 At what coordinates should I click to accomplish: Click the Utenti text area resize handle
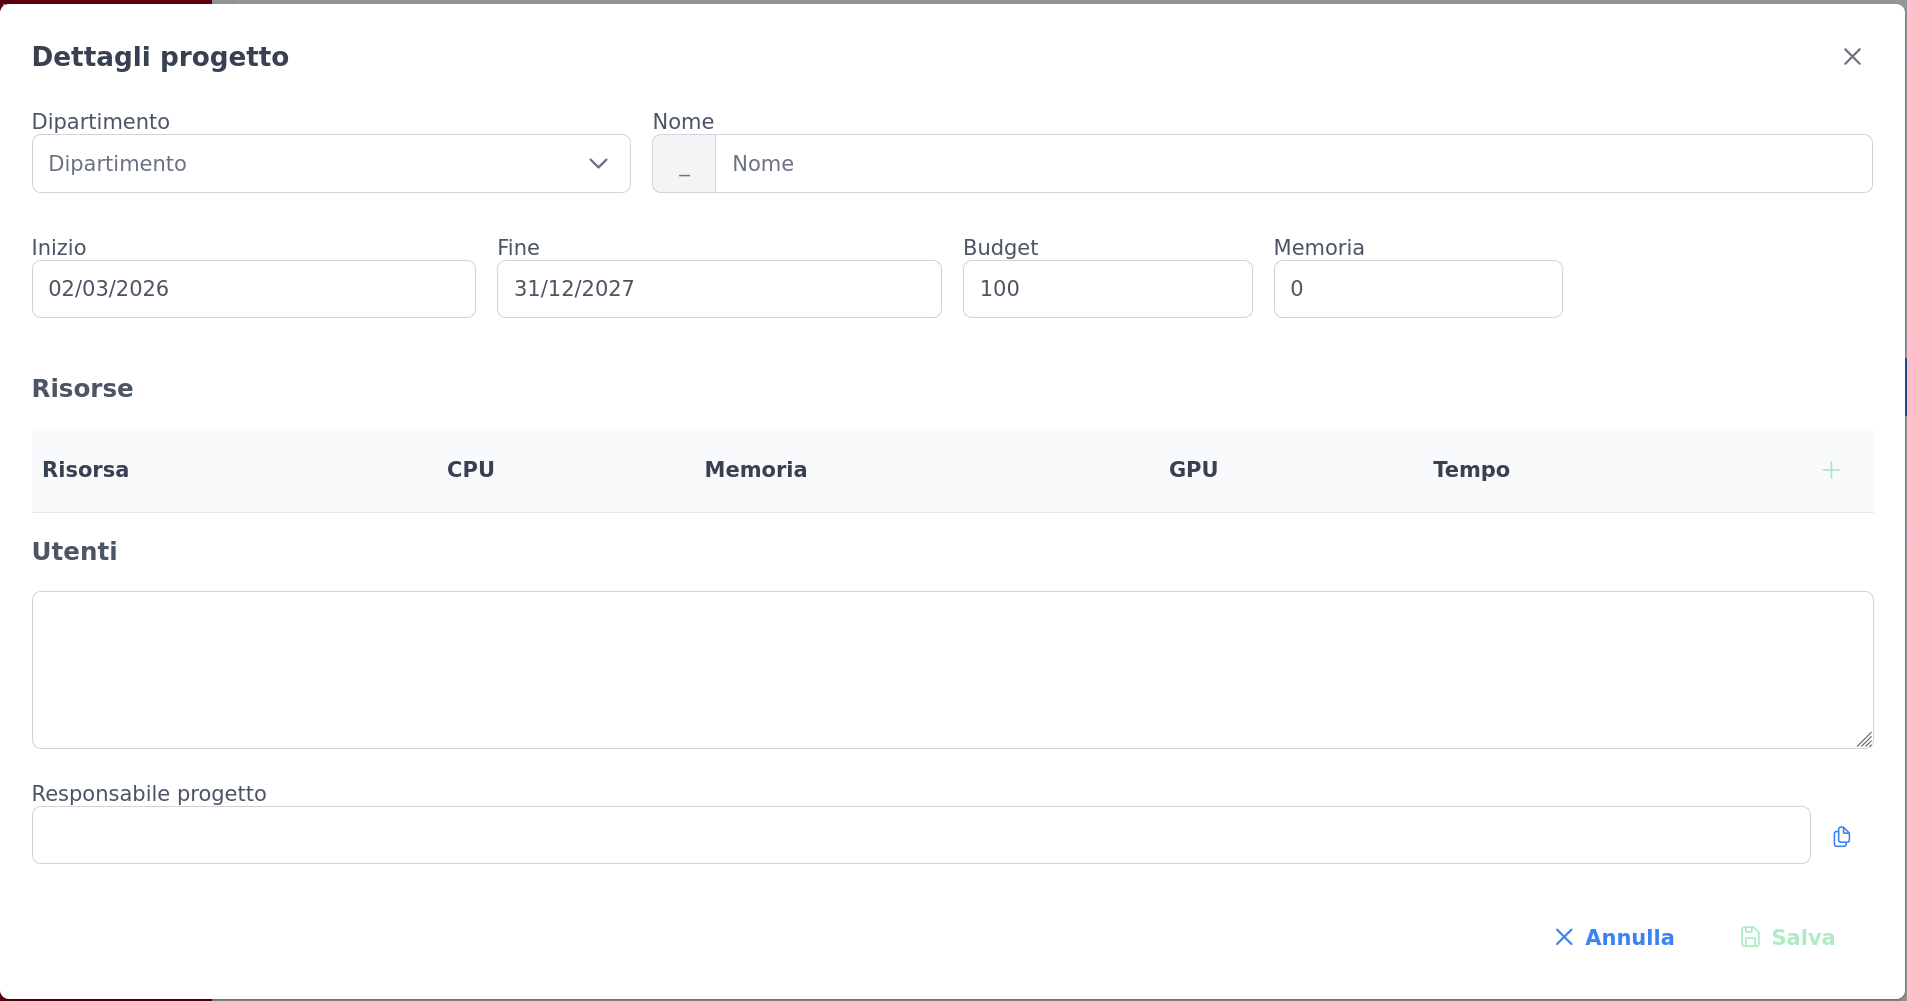1864,740
